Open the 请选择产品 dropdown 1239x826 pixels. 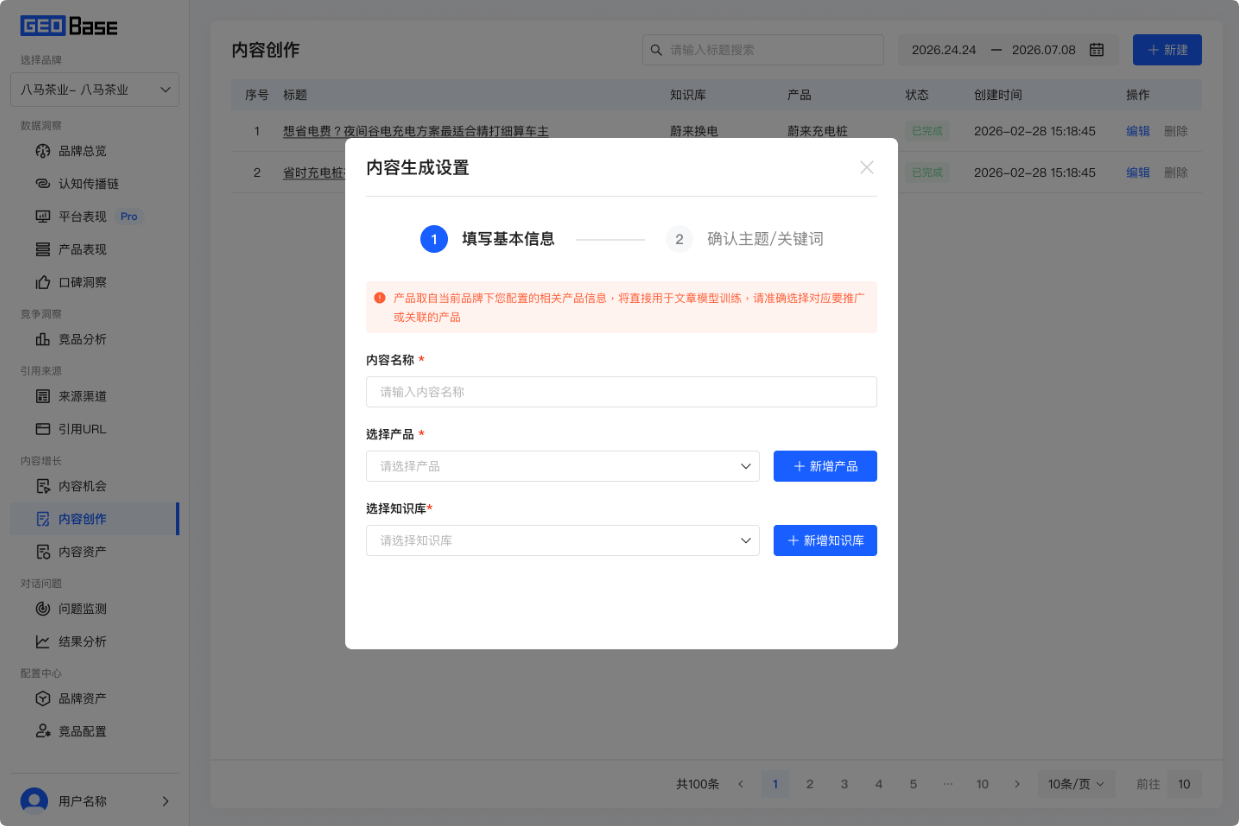(x=563, y=466)
